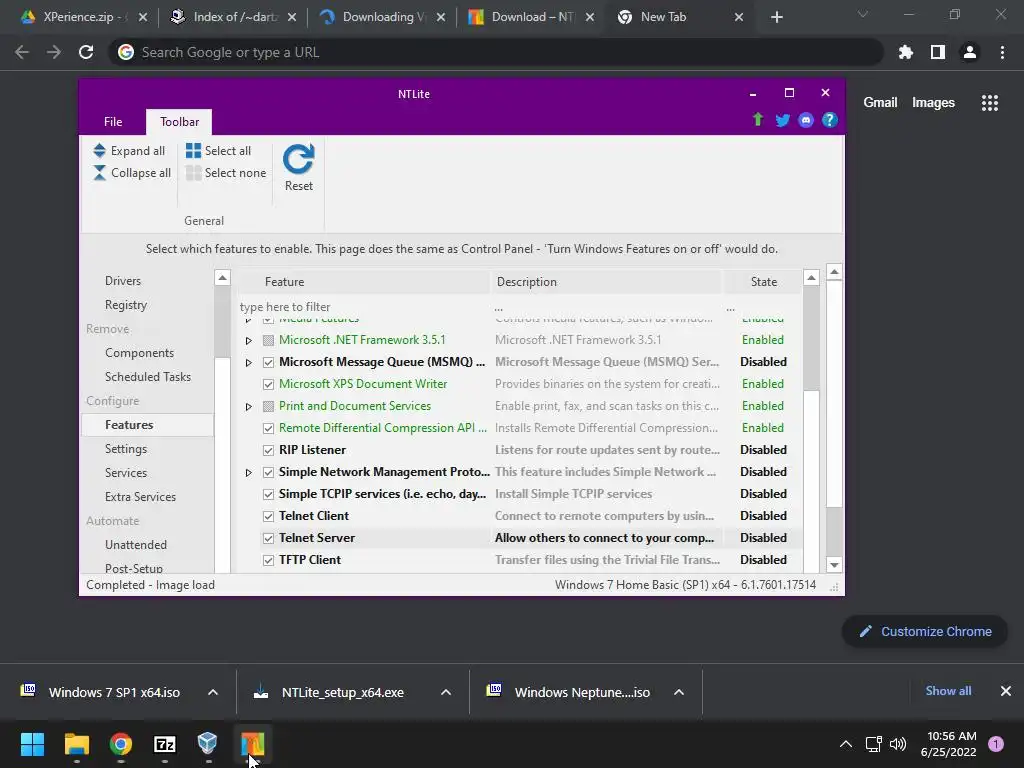Click the green update arrow in NTLite
Image resolution: width=1024 pixels, height=768 pixels.
pos(758,120)
